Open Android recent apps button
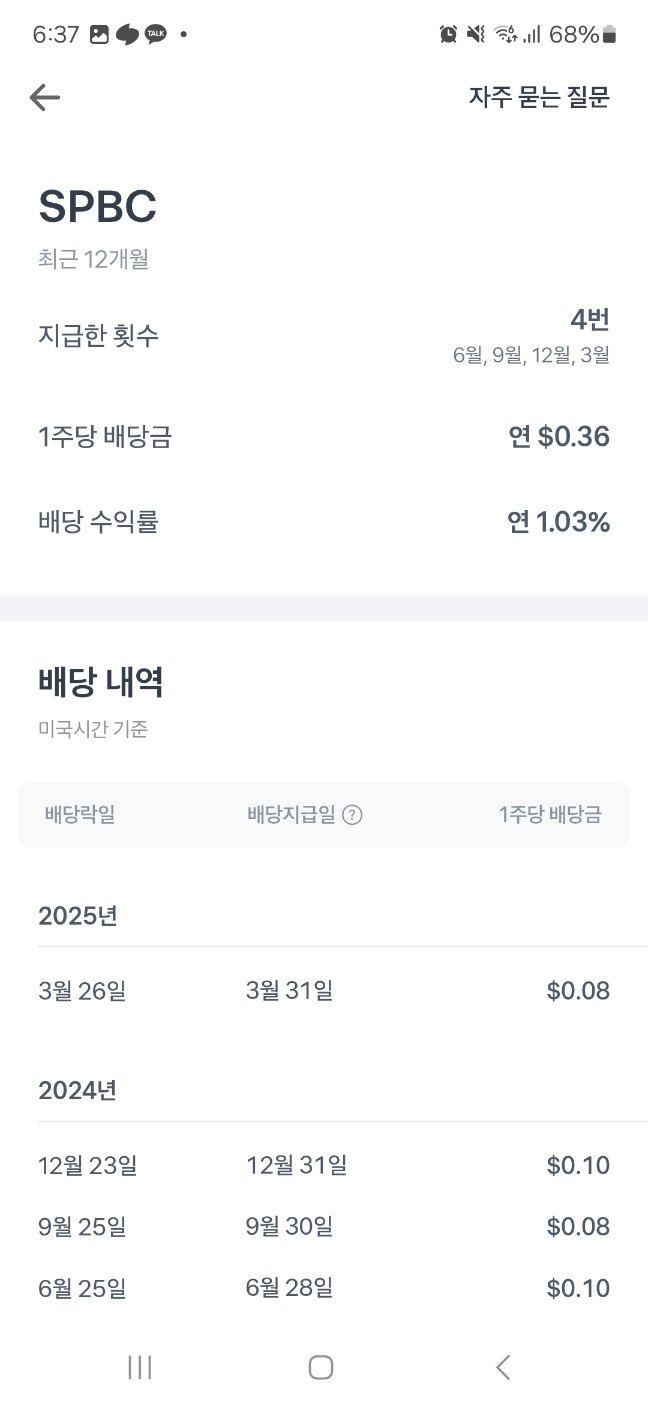The width and height of the screenshot is (648, 1404). [x=140, y=1367]
